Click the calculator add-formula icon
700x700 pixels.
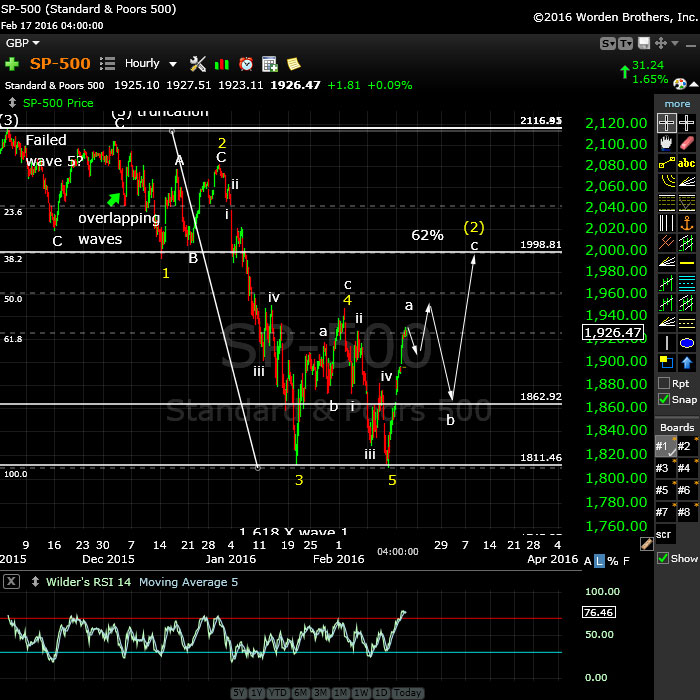[270, 64]
